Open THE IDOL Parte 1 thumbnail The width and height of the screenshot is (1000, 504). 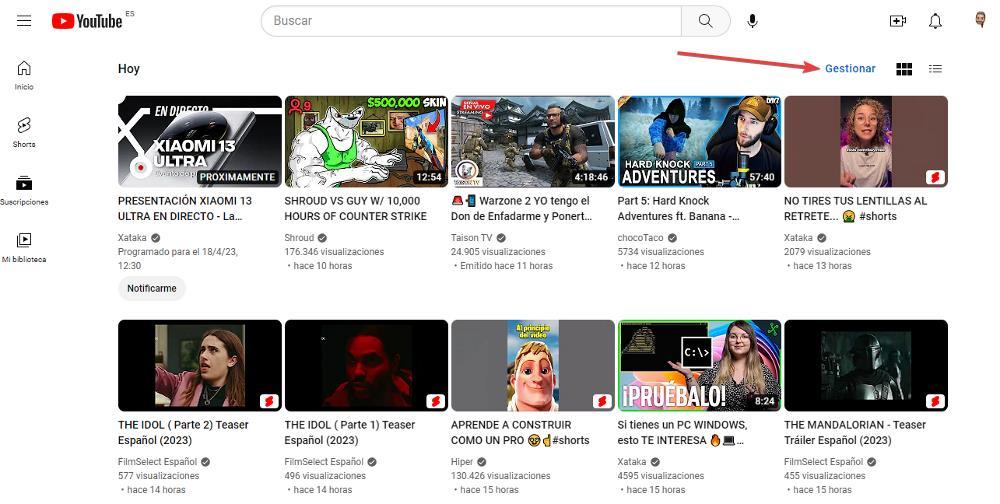click(x=366, y=366)
